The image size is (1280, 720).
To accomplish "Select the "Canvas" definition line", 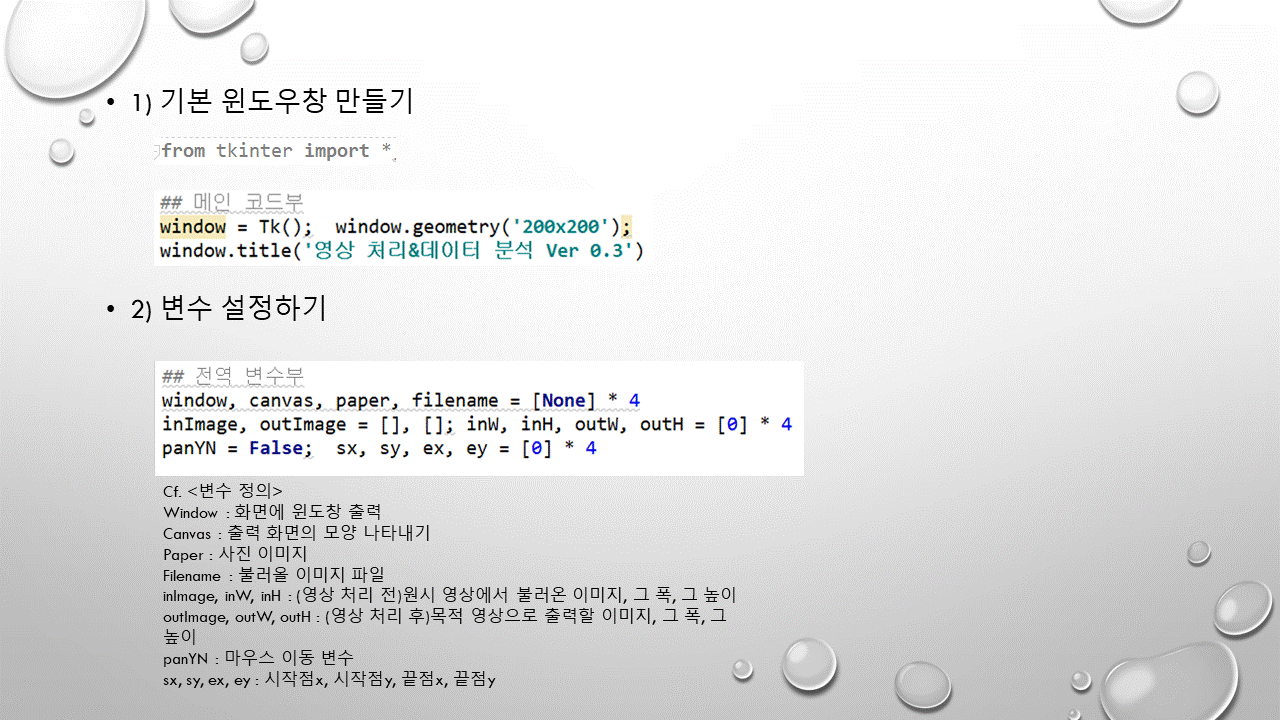I will tap(295, 533).
